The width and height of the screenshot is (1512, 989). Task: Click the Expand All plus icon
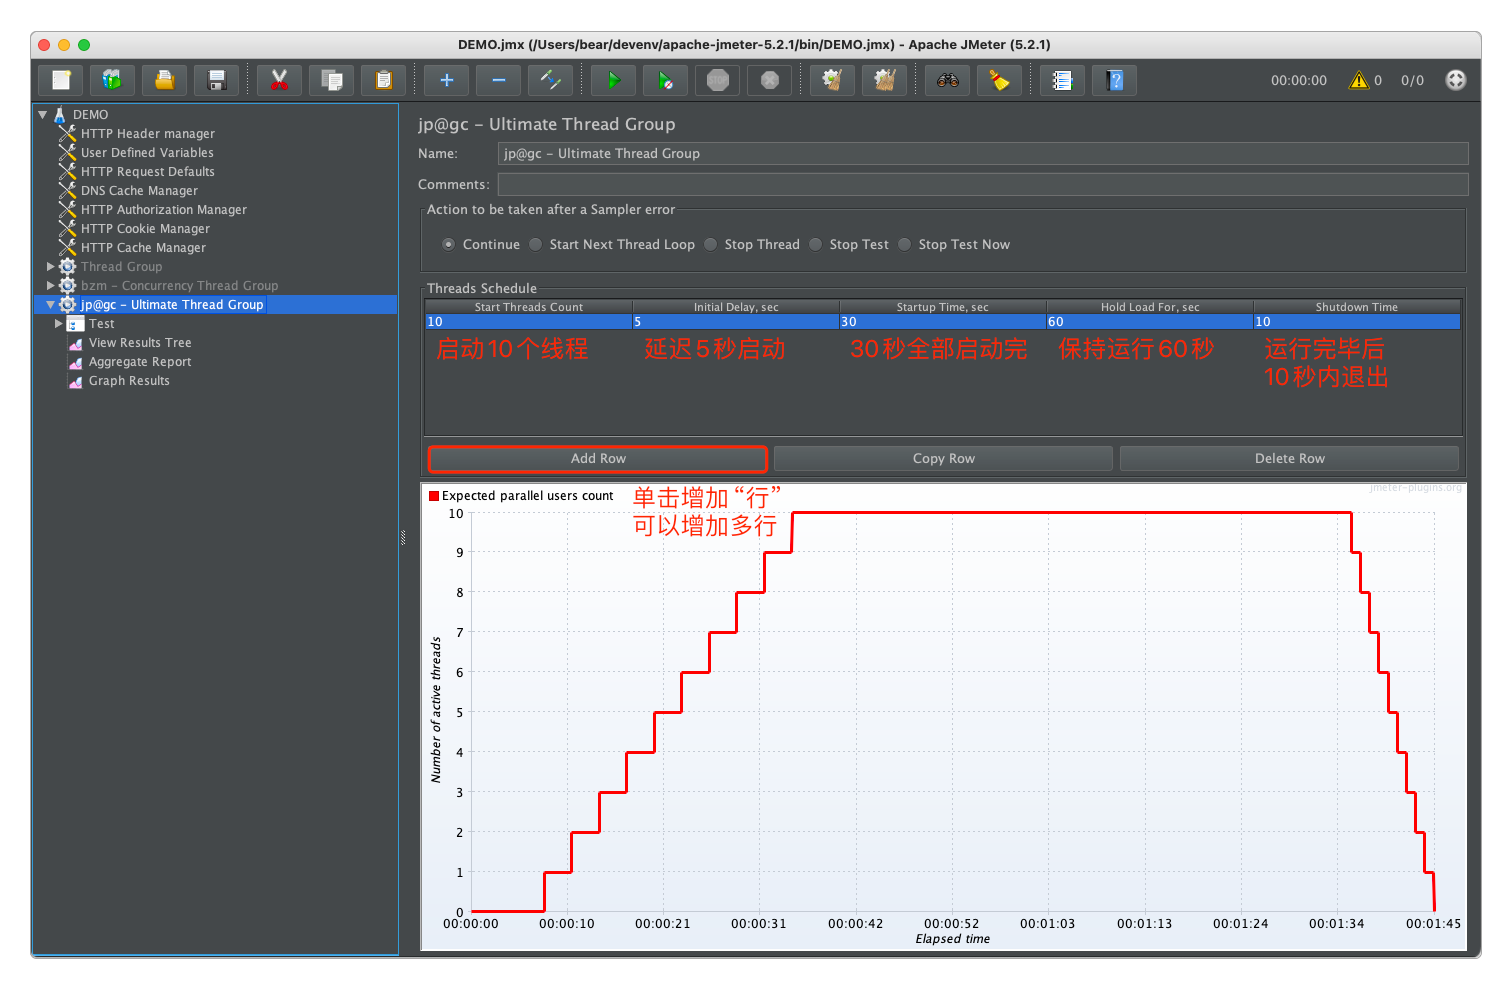tap(447, 80)
